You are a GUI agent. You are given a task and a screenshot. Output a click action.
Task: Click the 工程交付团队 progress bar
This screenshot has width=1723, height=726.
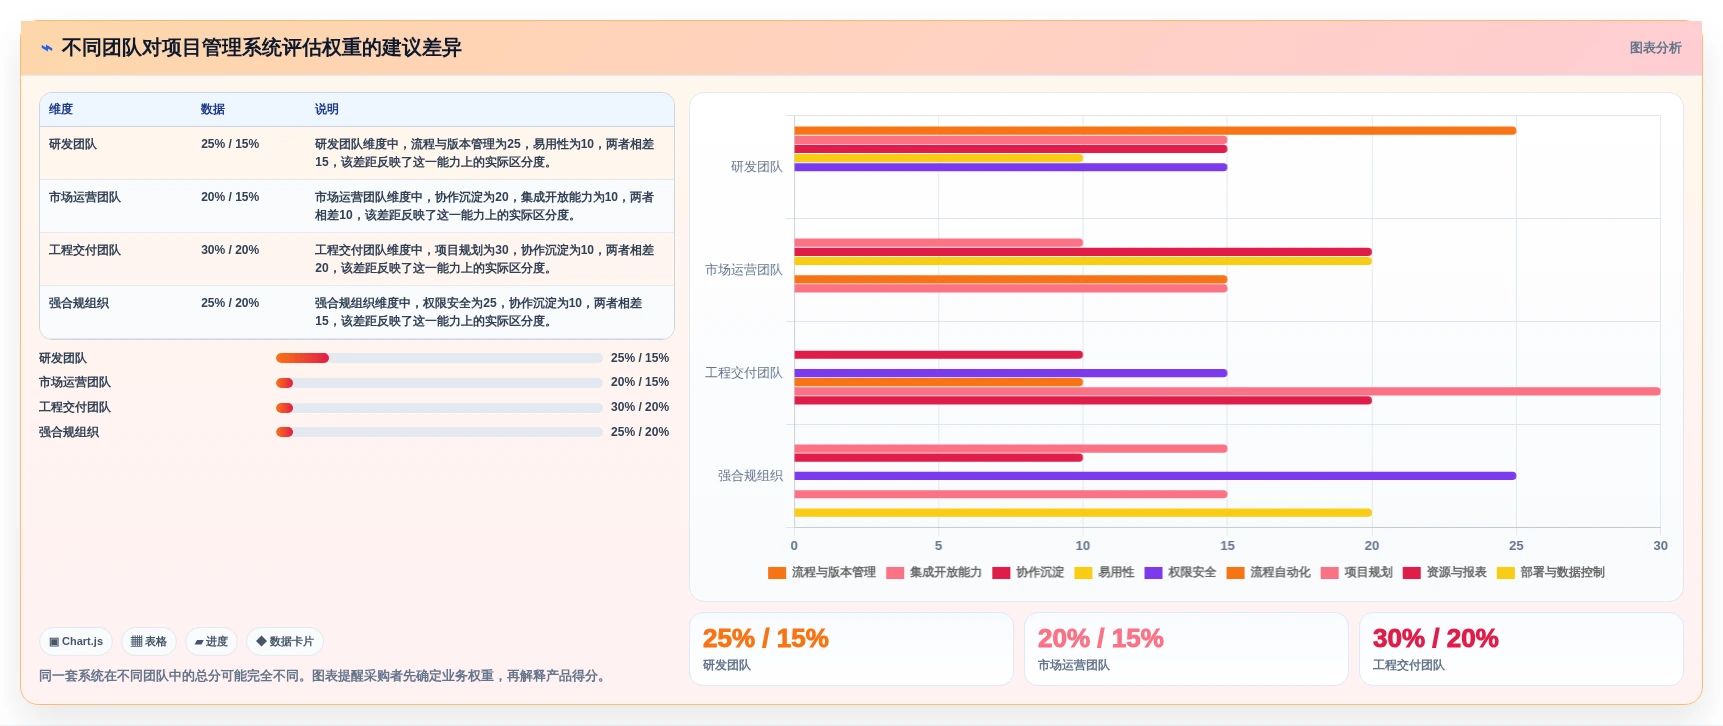(x=439, y=408)
